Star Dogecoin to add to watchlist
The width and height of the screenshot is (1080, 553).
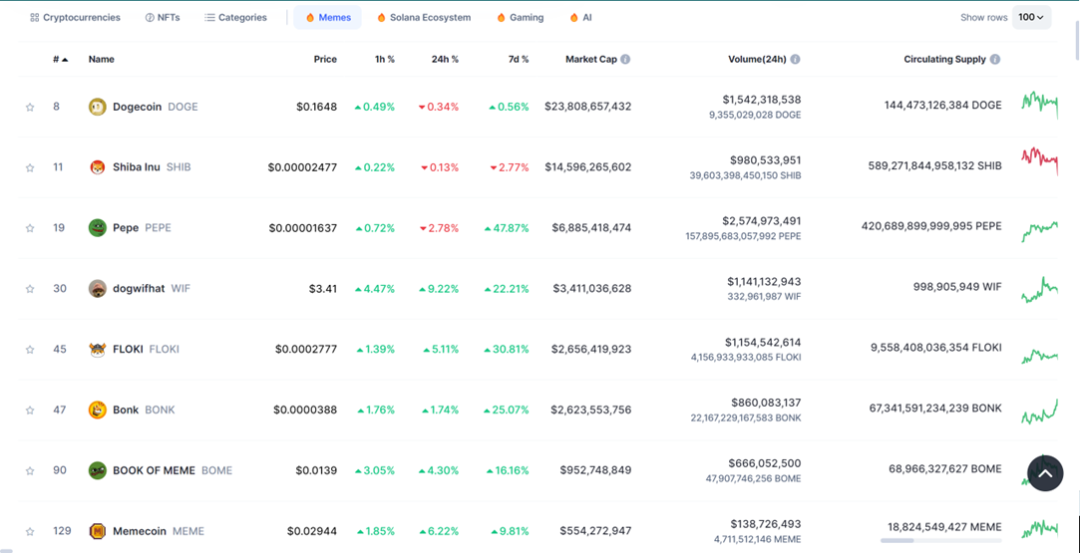(30, 107)
